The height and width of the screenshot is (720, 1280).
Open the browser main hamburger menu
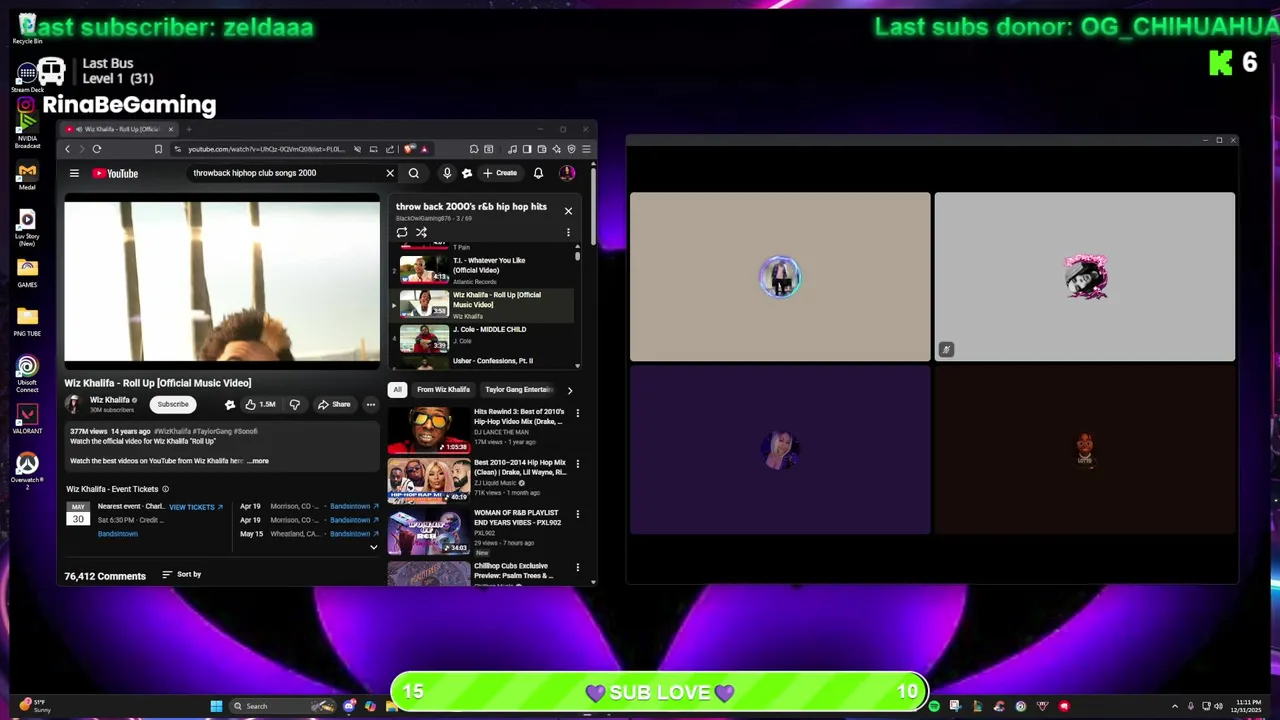586,149
